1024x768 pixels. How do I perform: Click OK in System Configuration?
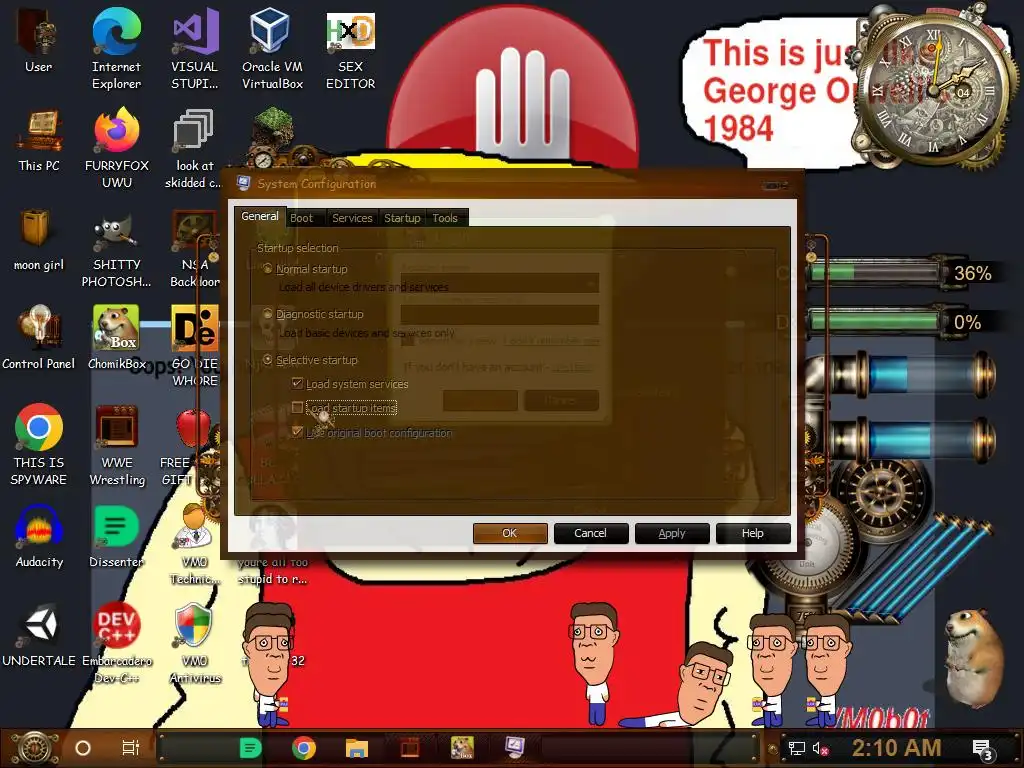click(510, 533)
